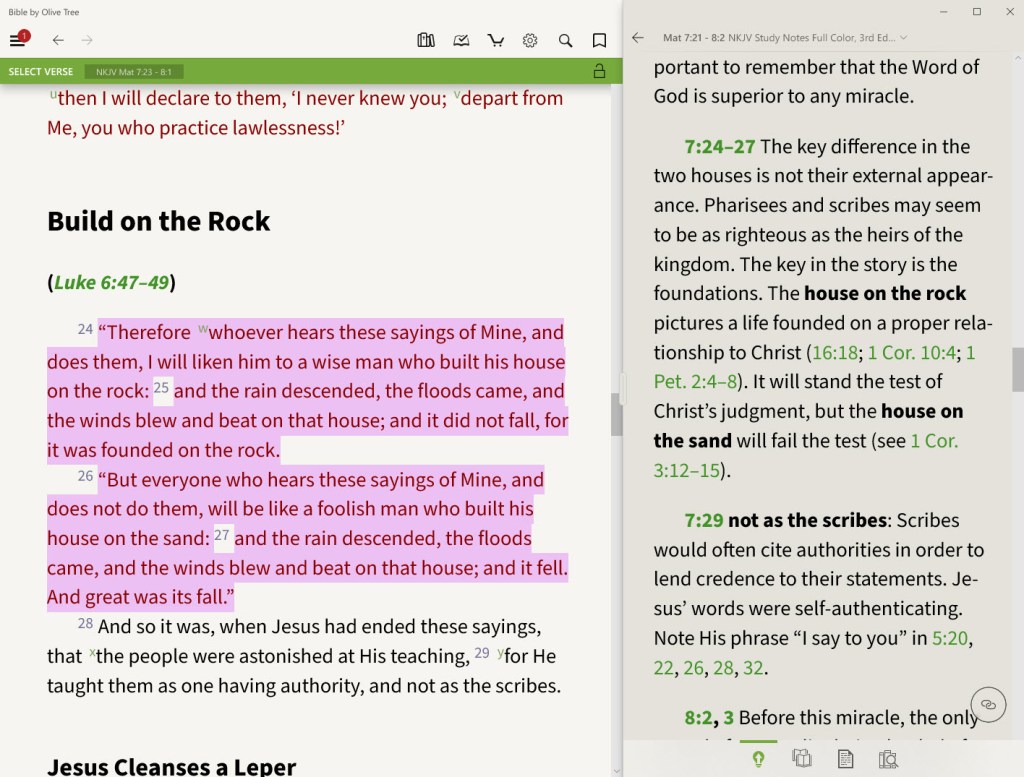This screenshot has height=777, width=1024.
Task: Open the parallel book view icon
Action: click(x=802, y=759)
